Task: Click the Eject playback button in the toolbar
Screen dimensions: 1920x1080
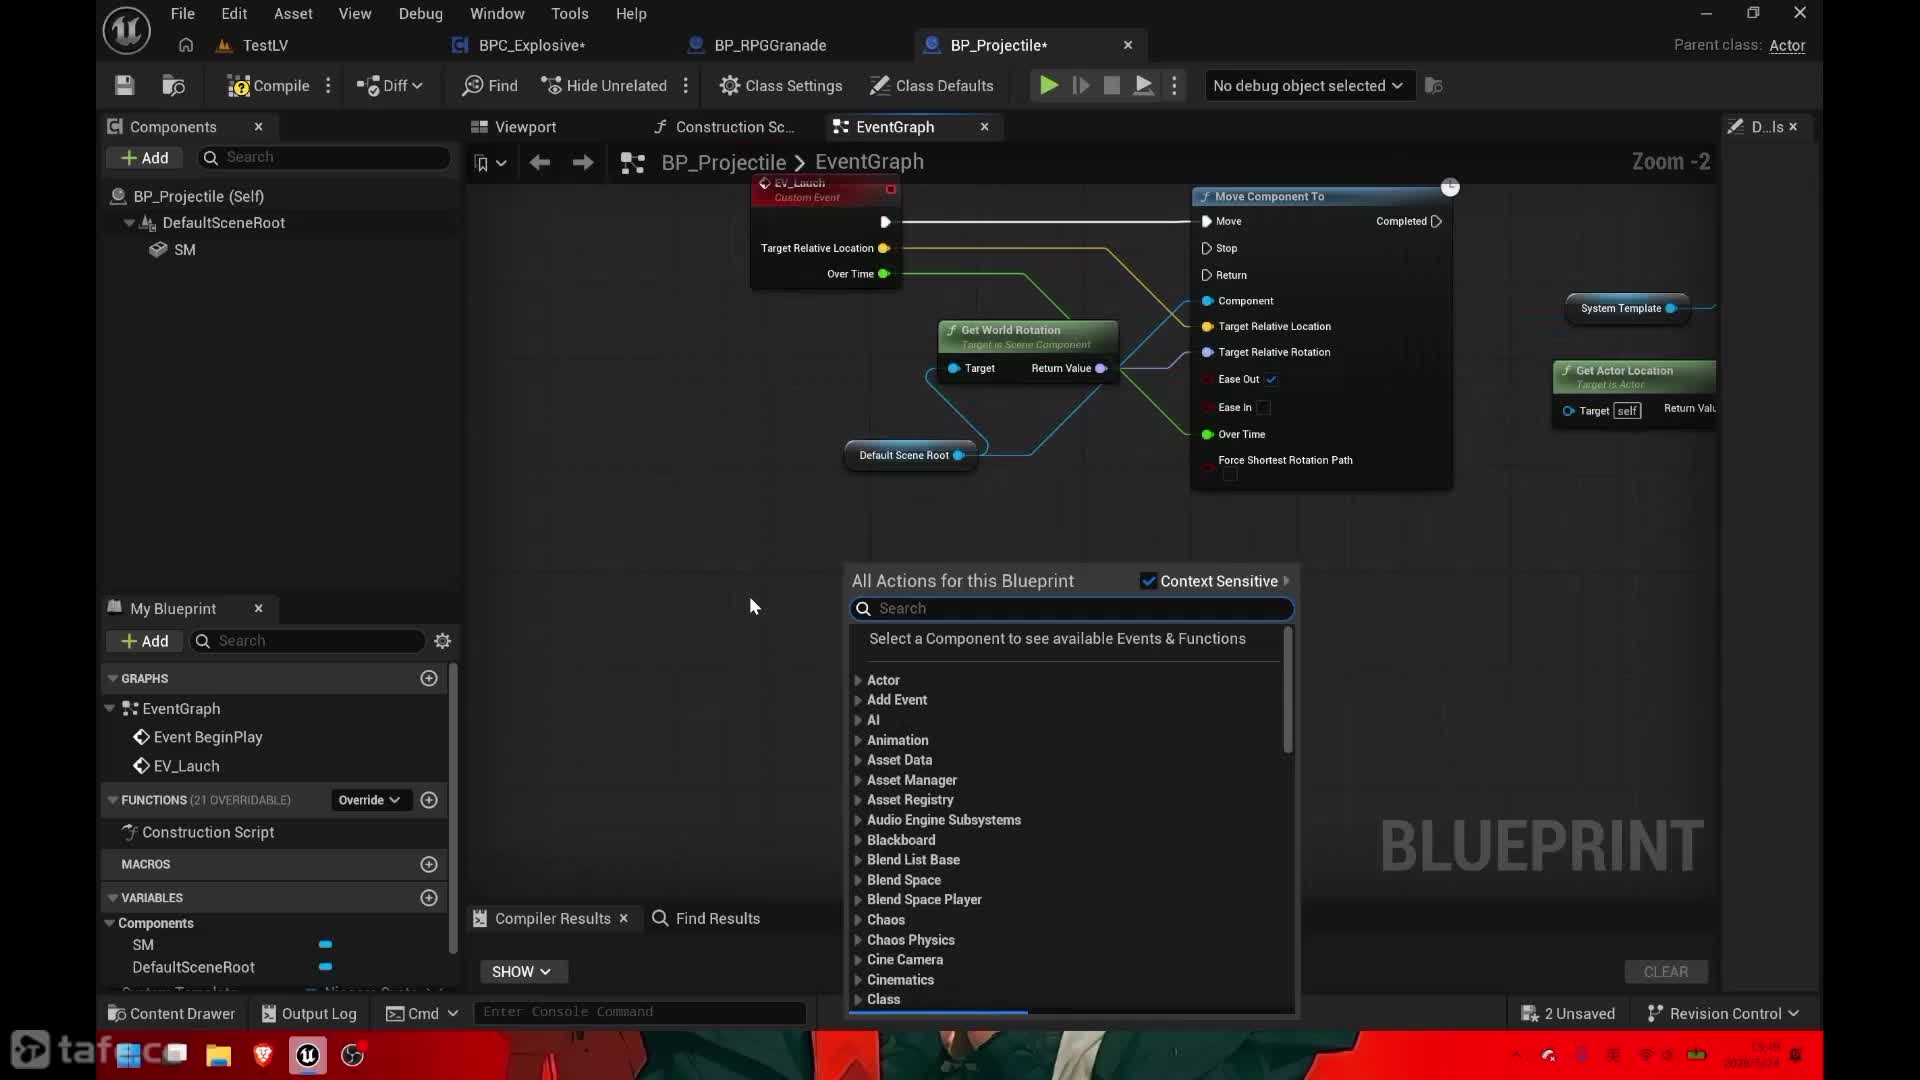Action: [1144, 86]
